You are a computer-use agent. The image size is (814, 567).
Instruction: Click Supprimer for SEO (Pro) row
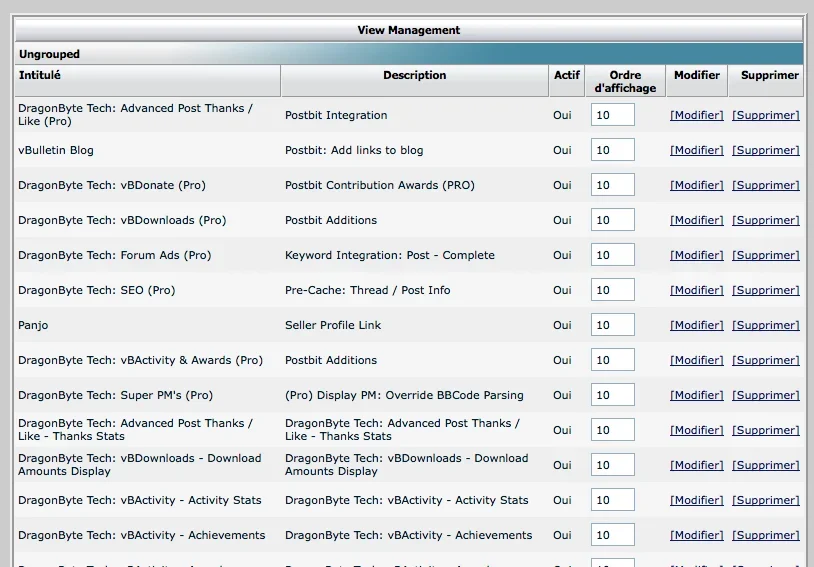[x=766, y=290]
